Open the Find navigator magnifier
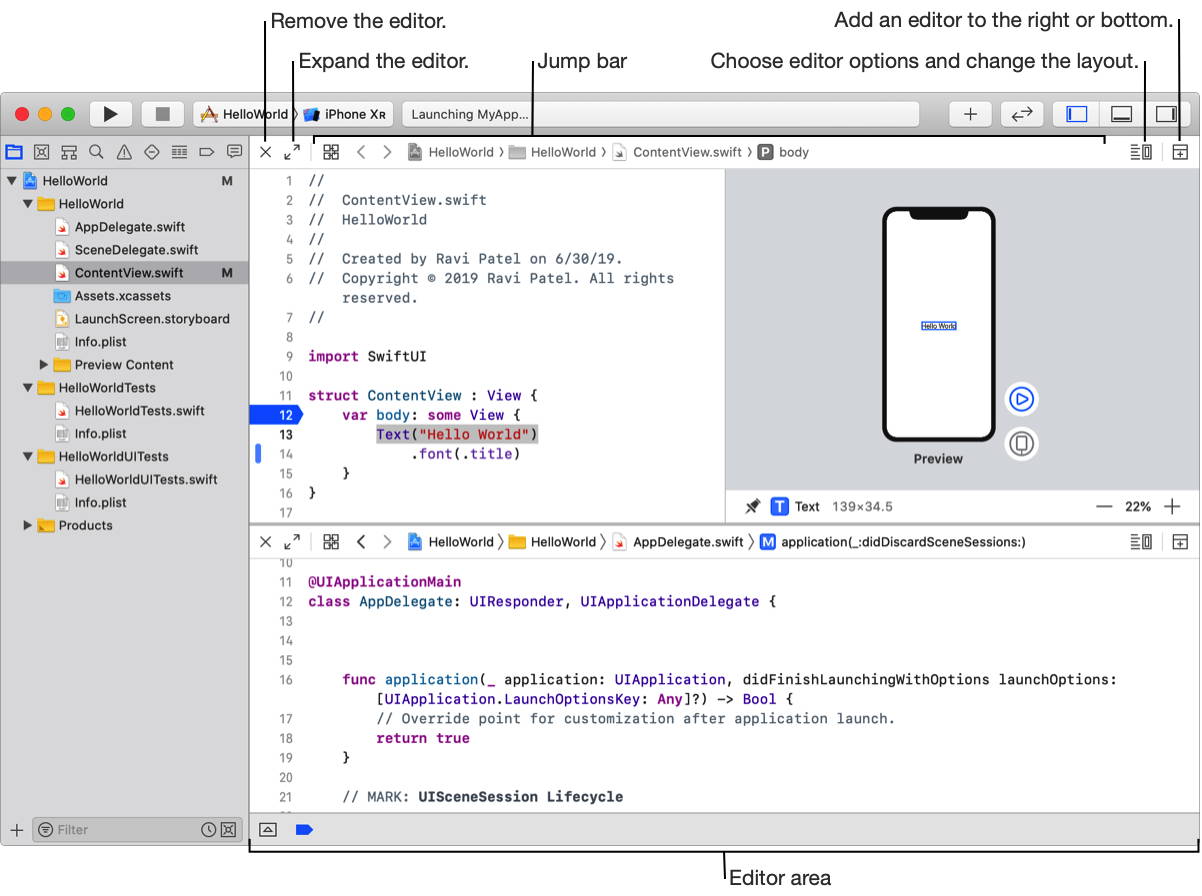 tap(96, 152)
